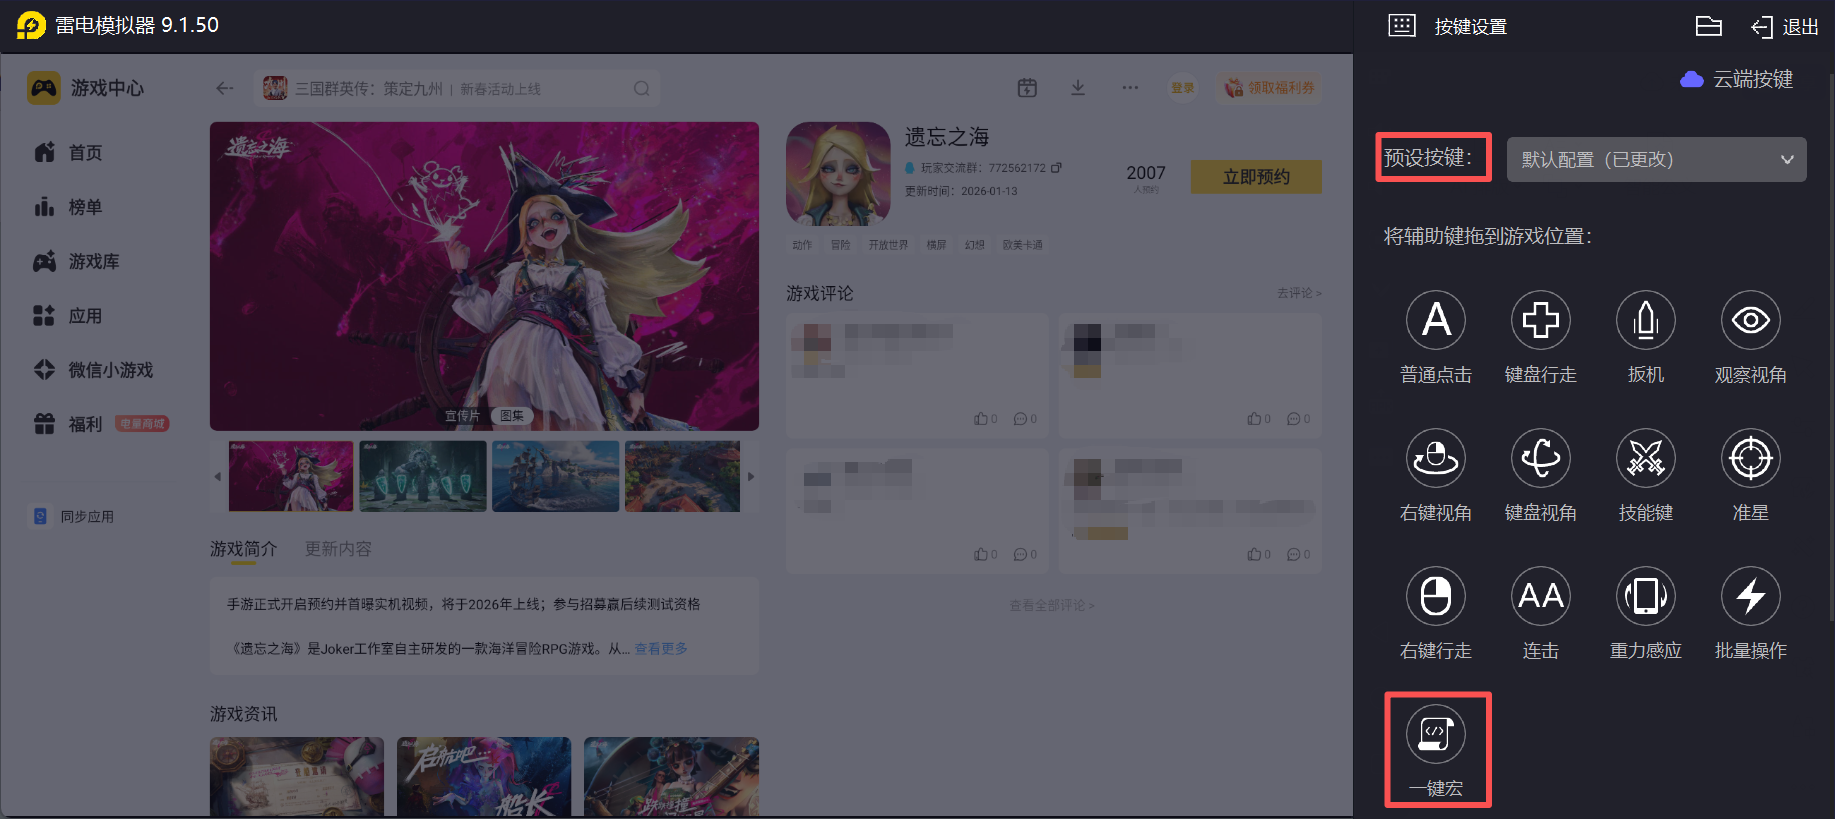1835x819 pixels.
Task: Open the calendar check-in icon
Action: [x=1027, y=88]
